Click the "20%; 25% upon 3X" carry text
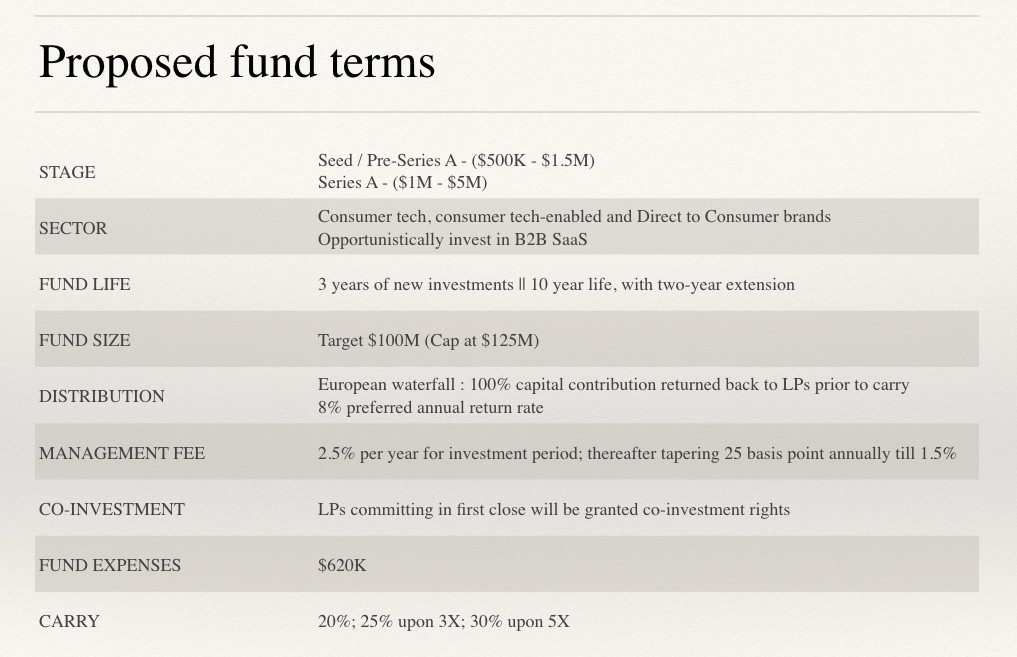1017x657 pixels. click(x=443, y=621)
